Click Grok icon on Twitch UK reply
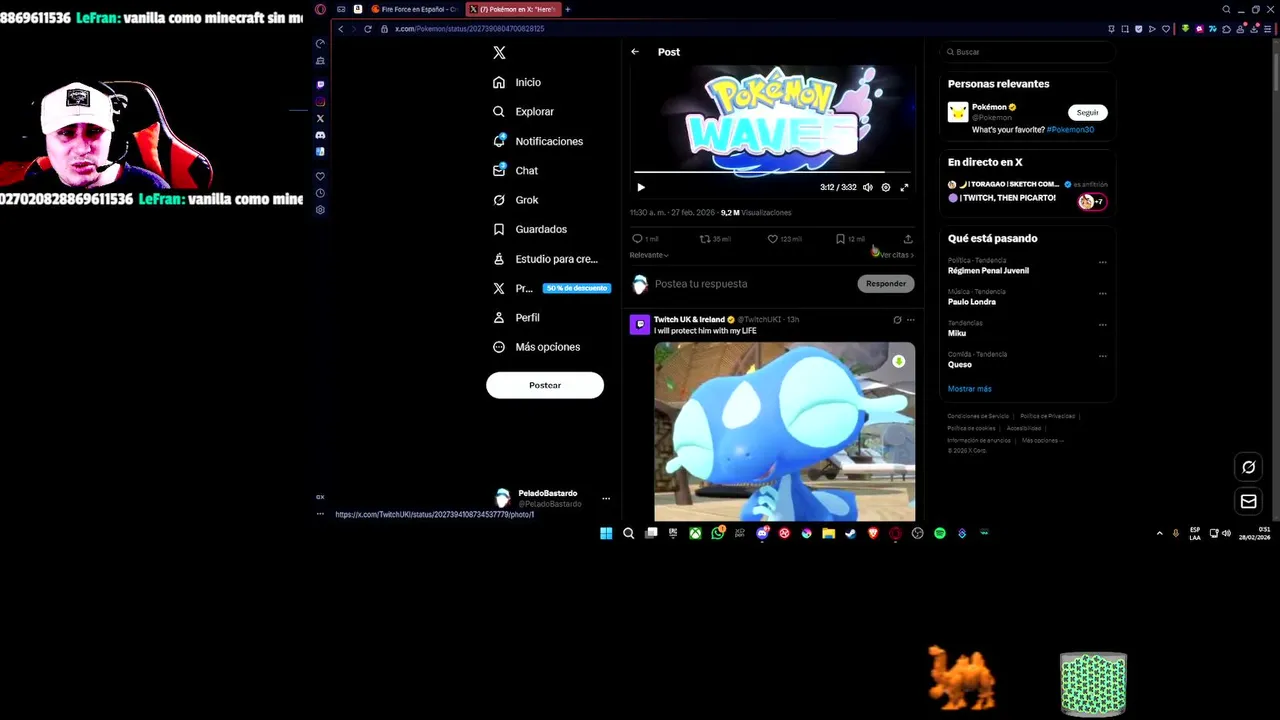 click(897, 320)
